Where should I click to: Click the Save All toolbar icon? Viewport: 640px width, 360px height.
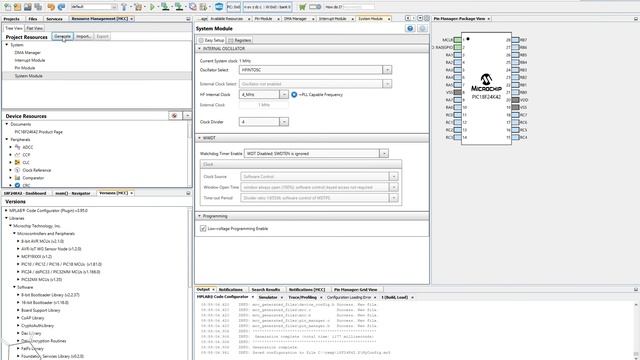tap(38, 7)
